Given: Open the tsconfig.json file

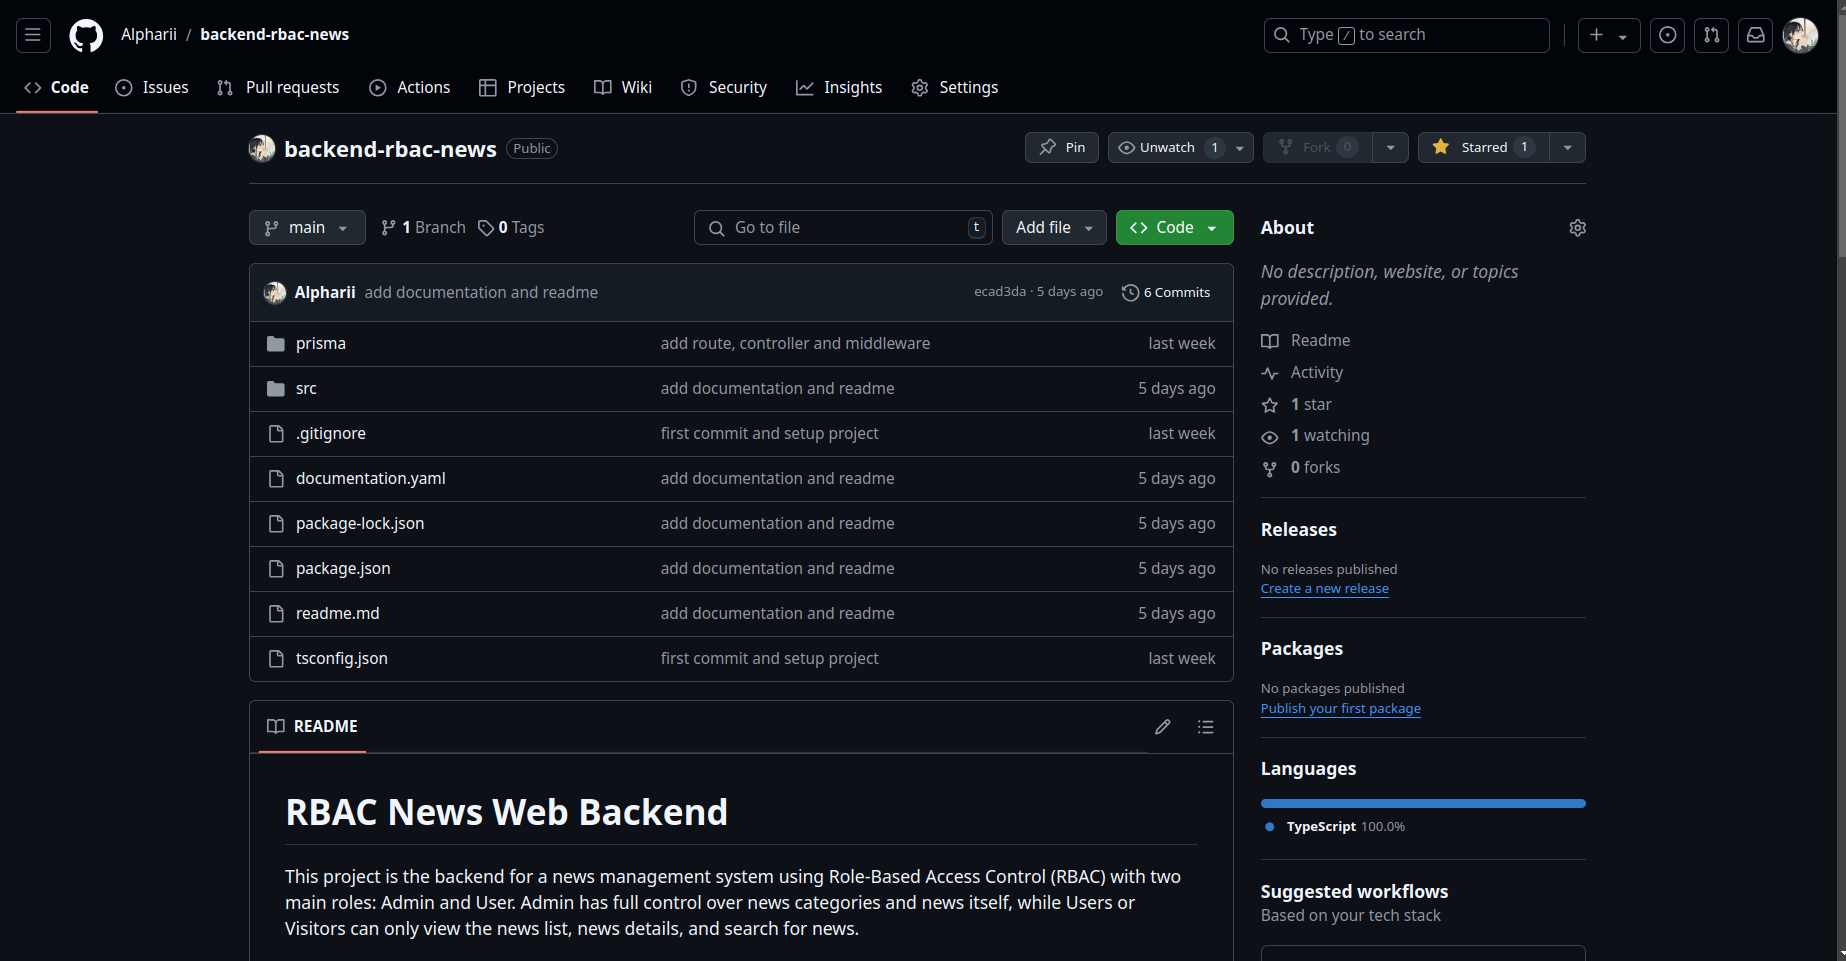Looking at the screenshot, I should click(342, 659).
